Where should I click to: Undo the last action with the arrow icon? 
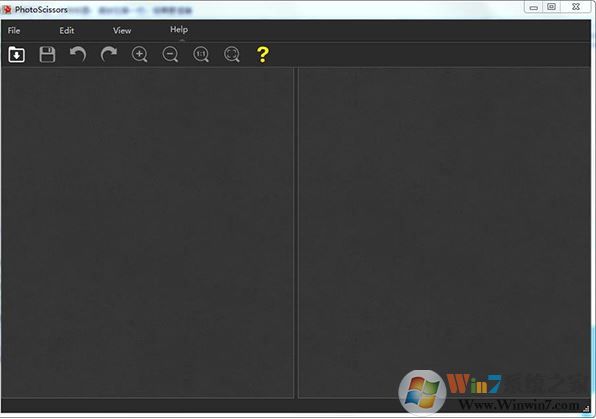tap(78, 54)
